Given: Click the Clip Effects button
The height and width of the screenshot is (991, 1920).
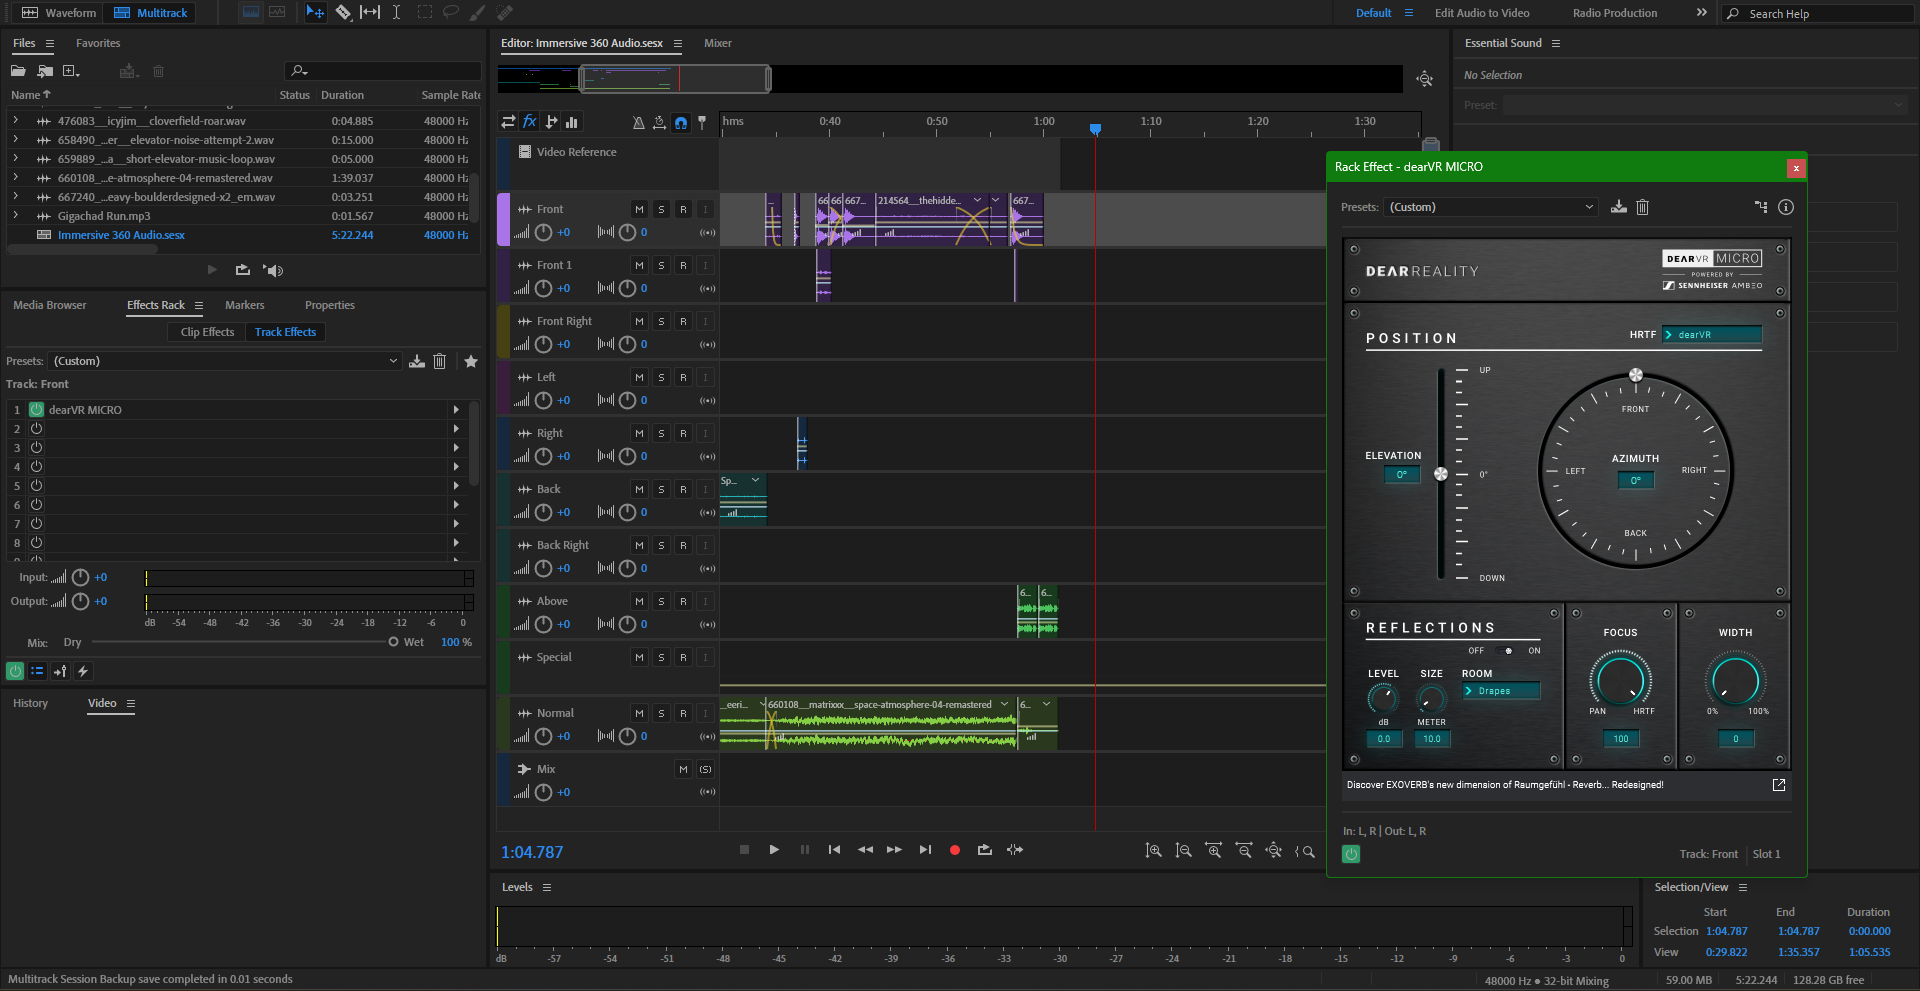Looking at the screenshot, I should (x=207, y=332).
